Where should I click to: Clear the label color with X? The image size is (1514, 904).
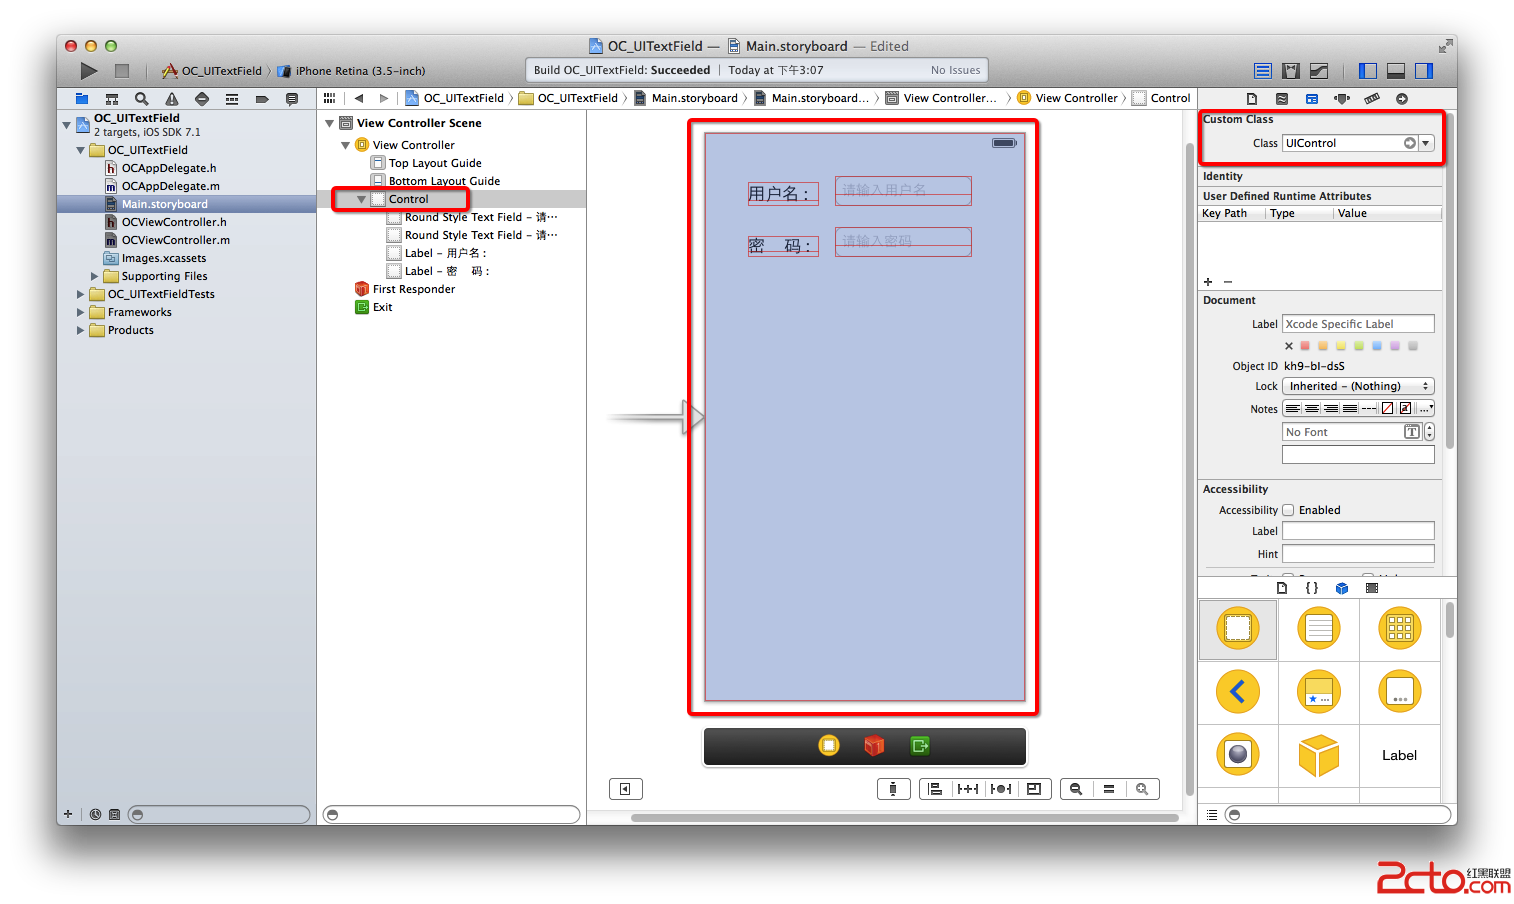pos(1289,346)
